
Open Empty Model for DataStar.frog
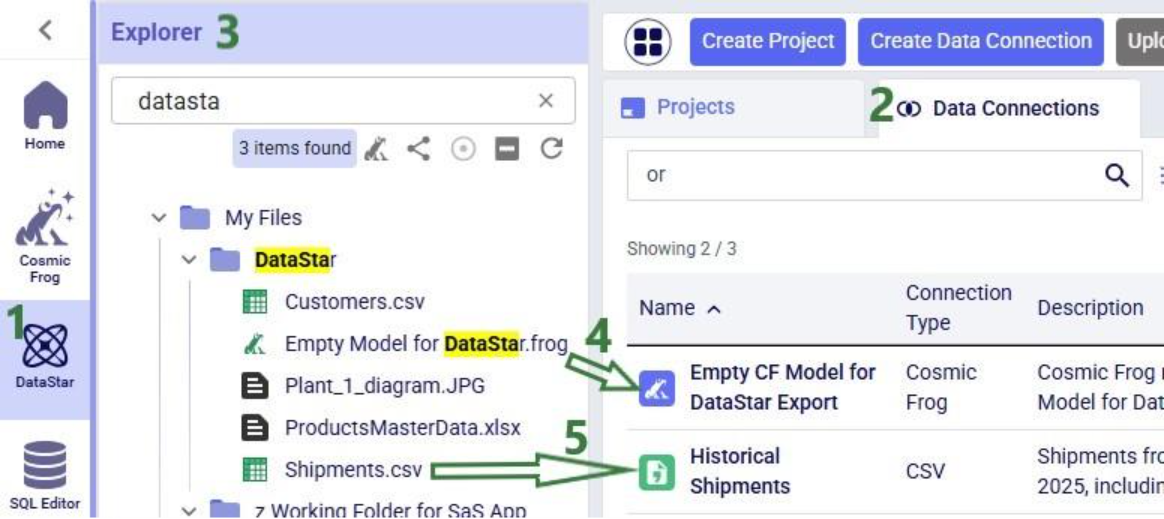(x=426, y=344)
